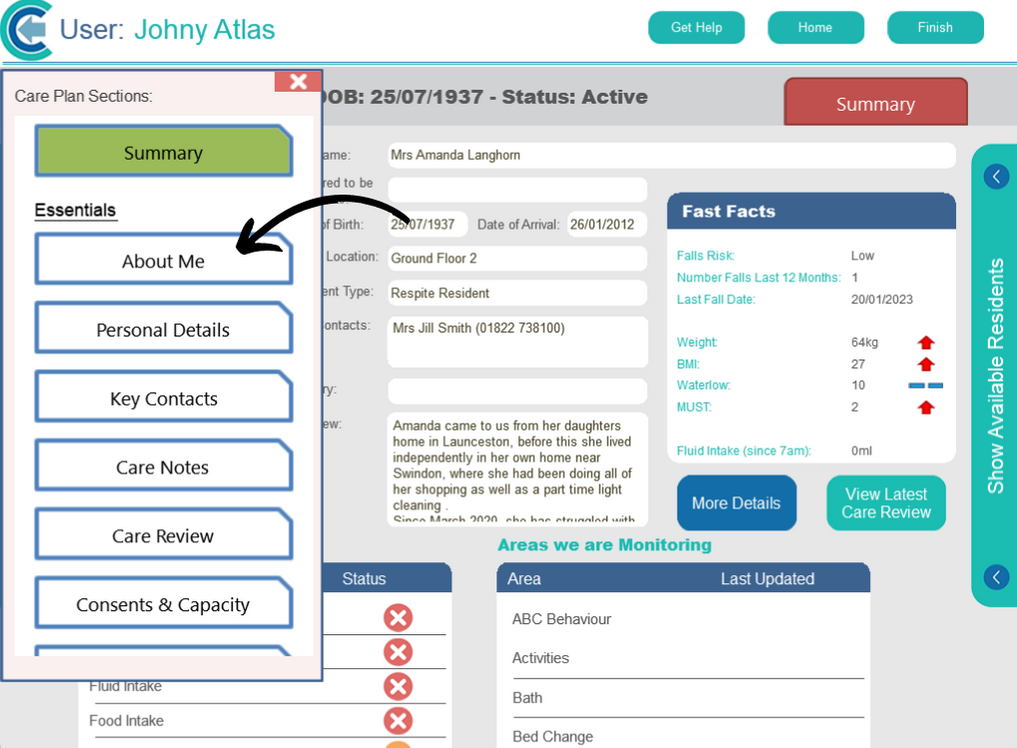1017x748 pixels.
Task: Open the Personal Details section
Action: 163,330
